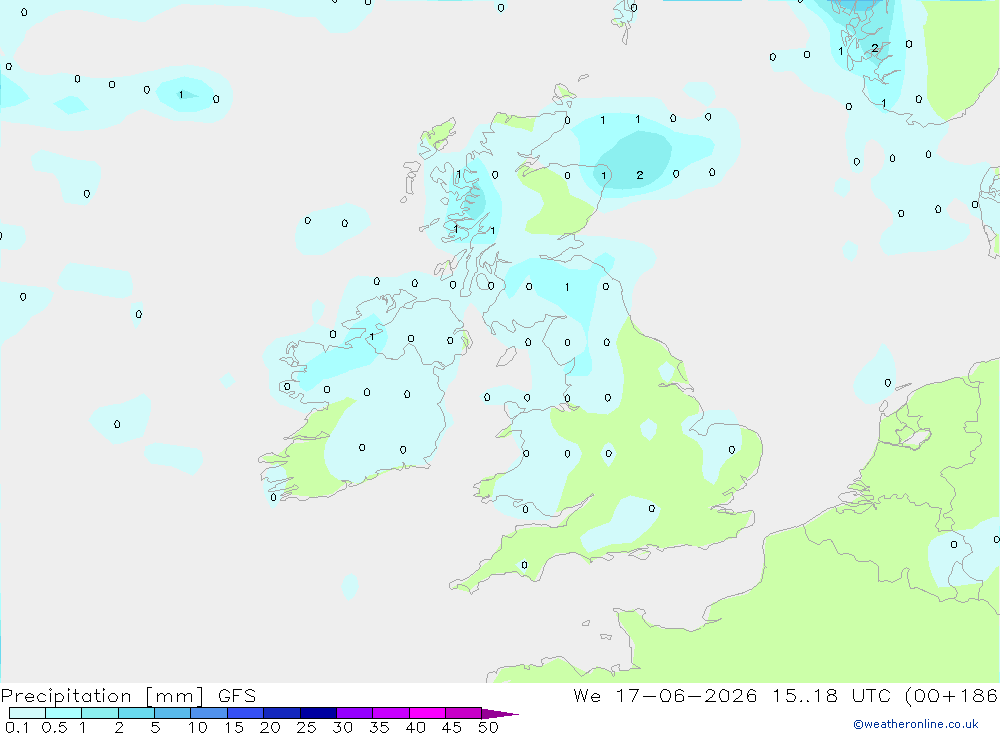
Task: Click the '30' legend scale label
Action: (343, 727)
